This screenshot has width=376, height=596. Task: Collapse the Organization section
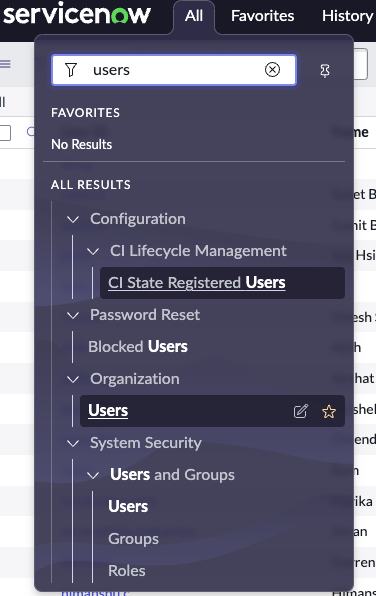(x=73, y=379)
